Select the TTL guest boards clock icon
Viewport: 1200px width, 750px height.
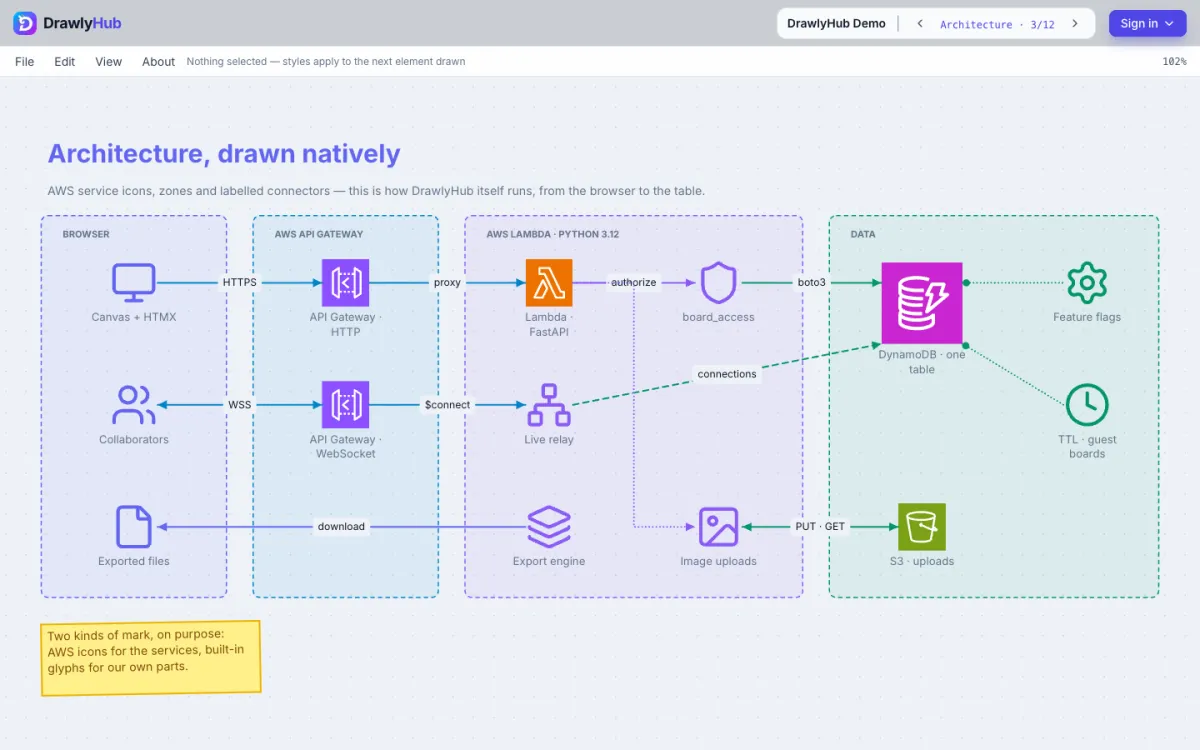click(1087, 405)
